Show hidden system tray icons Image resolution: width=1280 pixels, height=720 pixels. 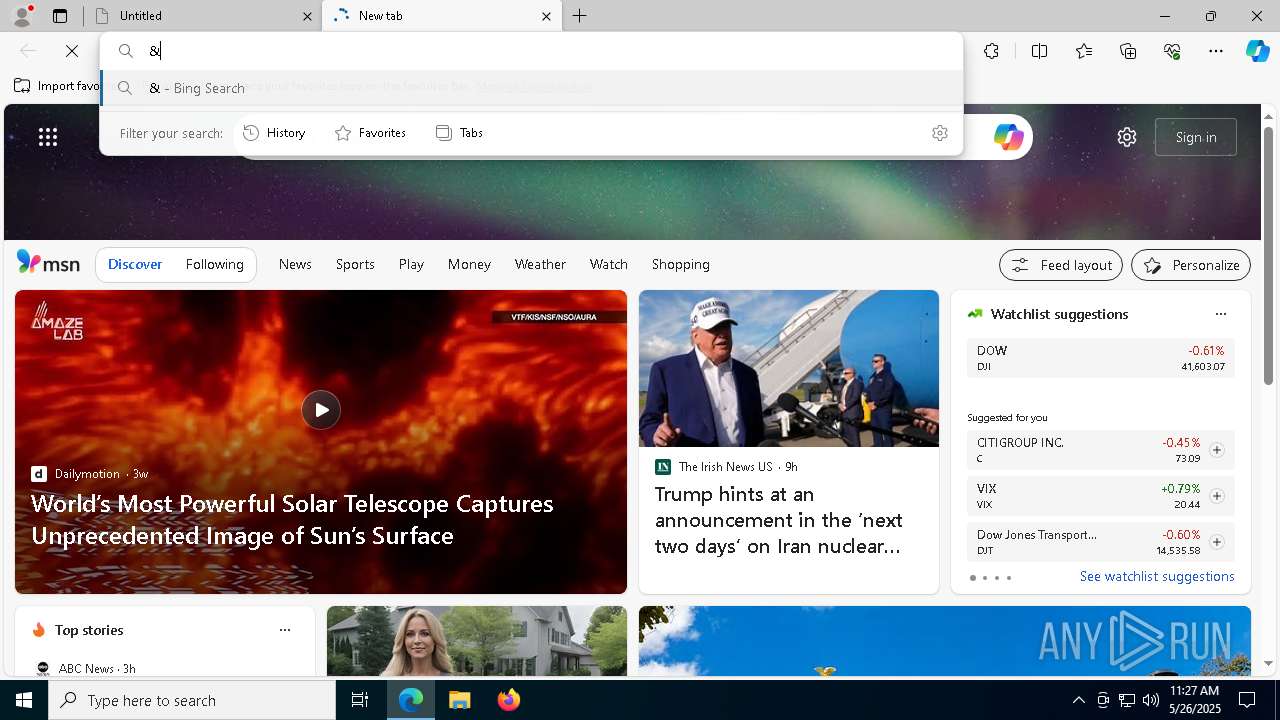(x=1078, y=700)
